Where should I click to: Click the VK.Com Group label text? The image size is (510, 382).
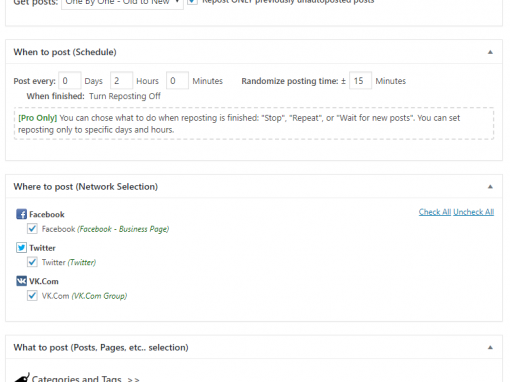[99, 296]
